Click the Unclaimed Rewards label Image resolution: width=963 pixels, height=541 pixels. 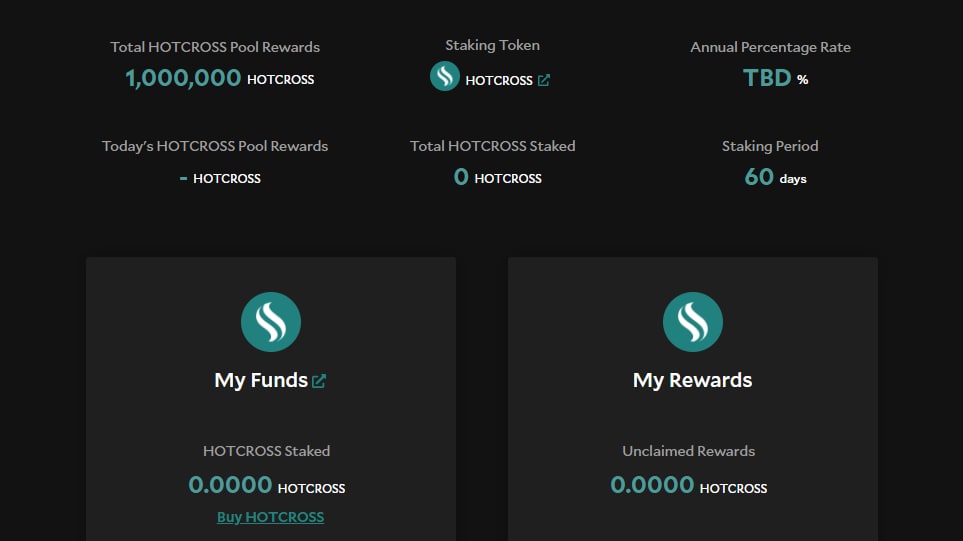688,451
